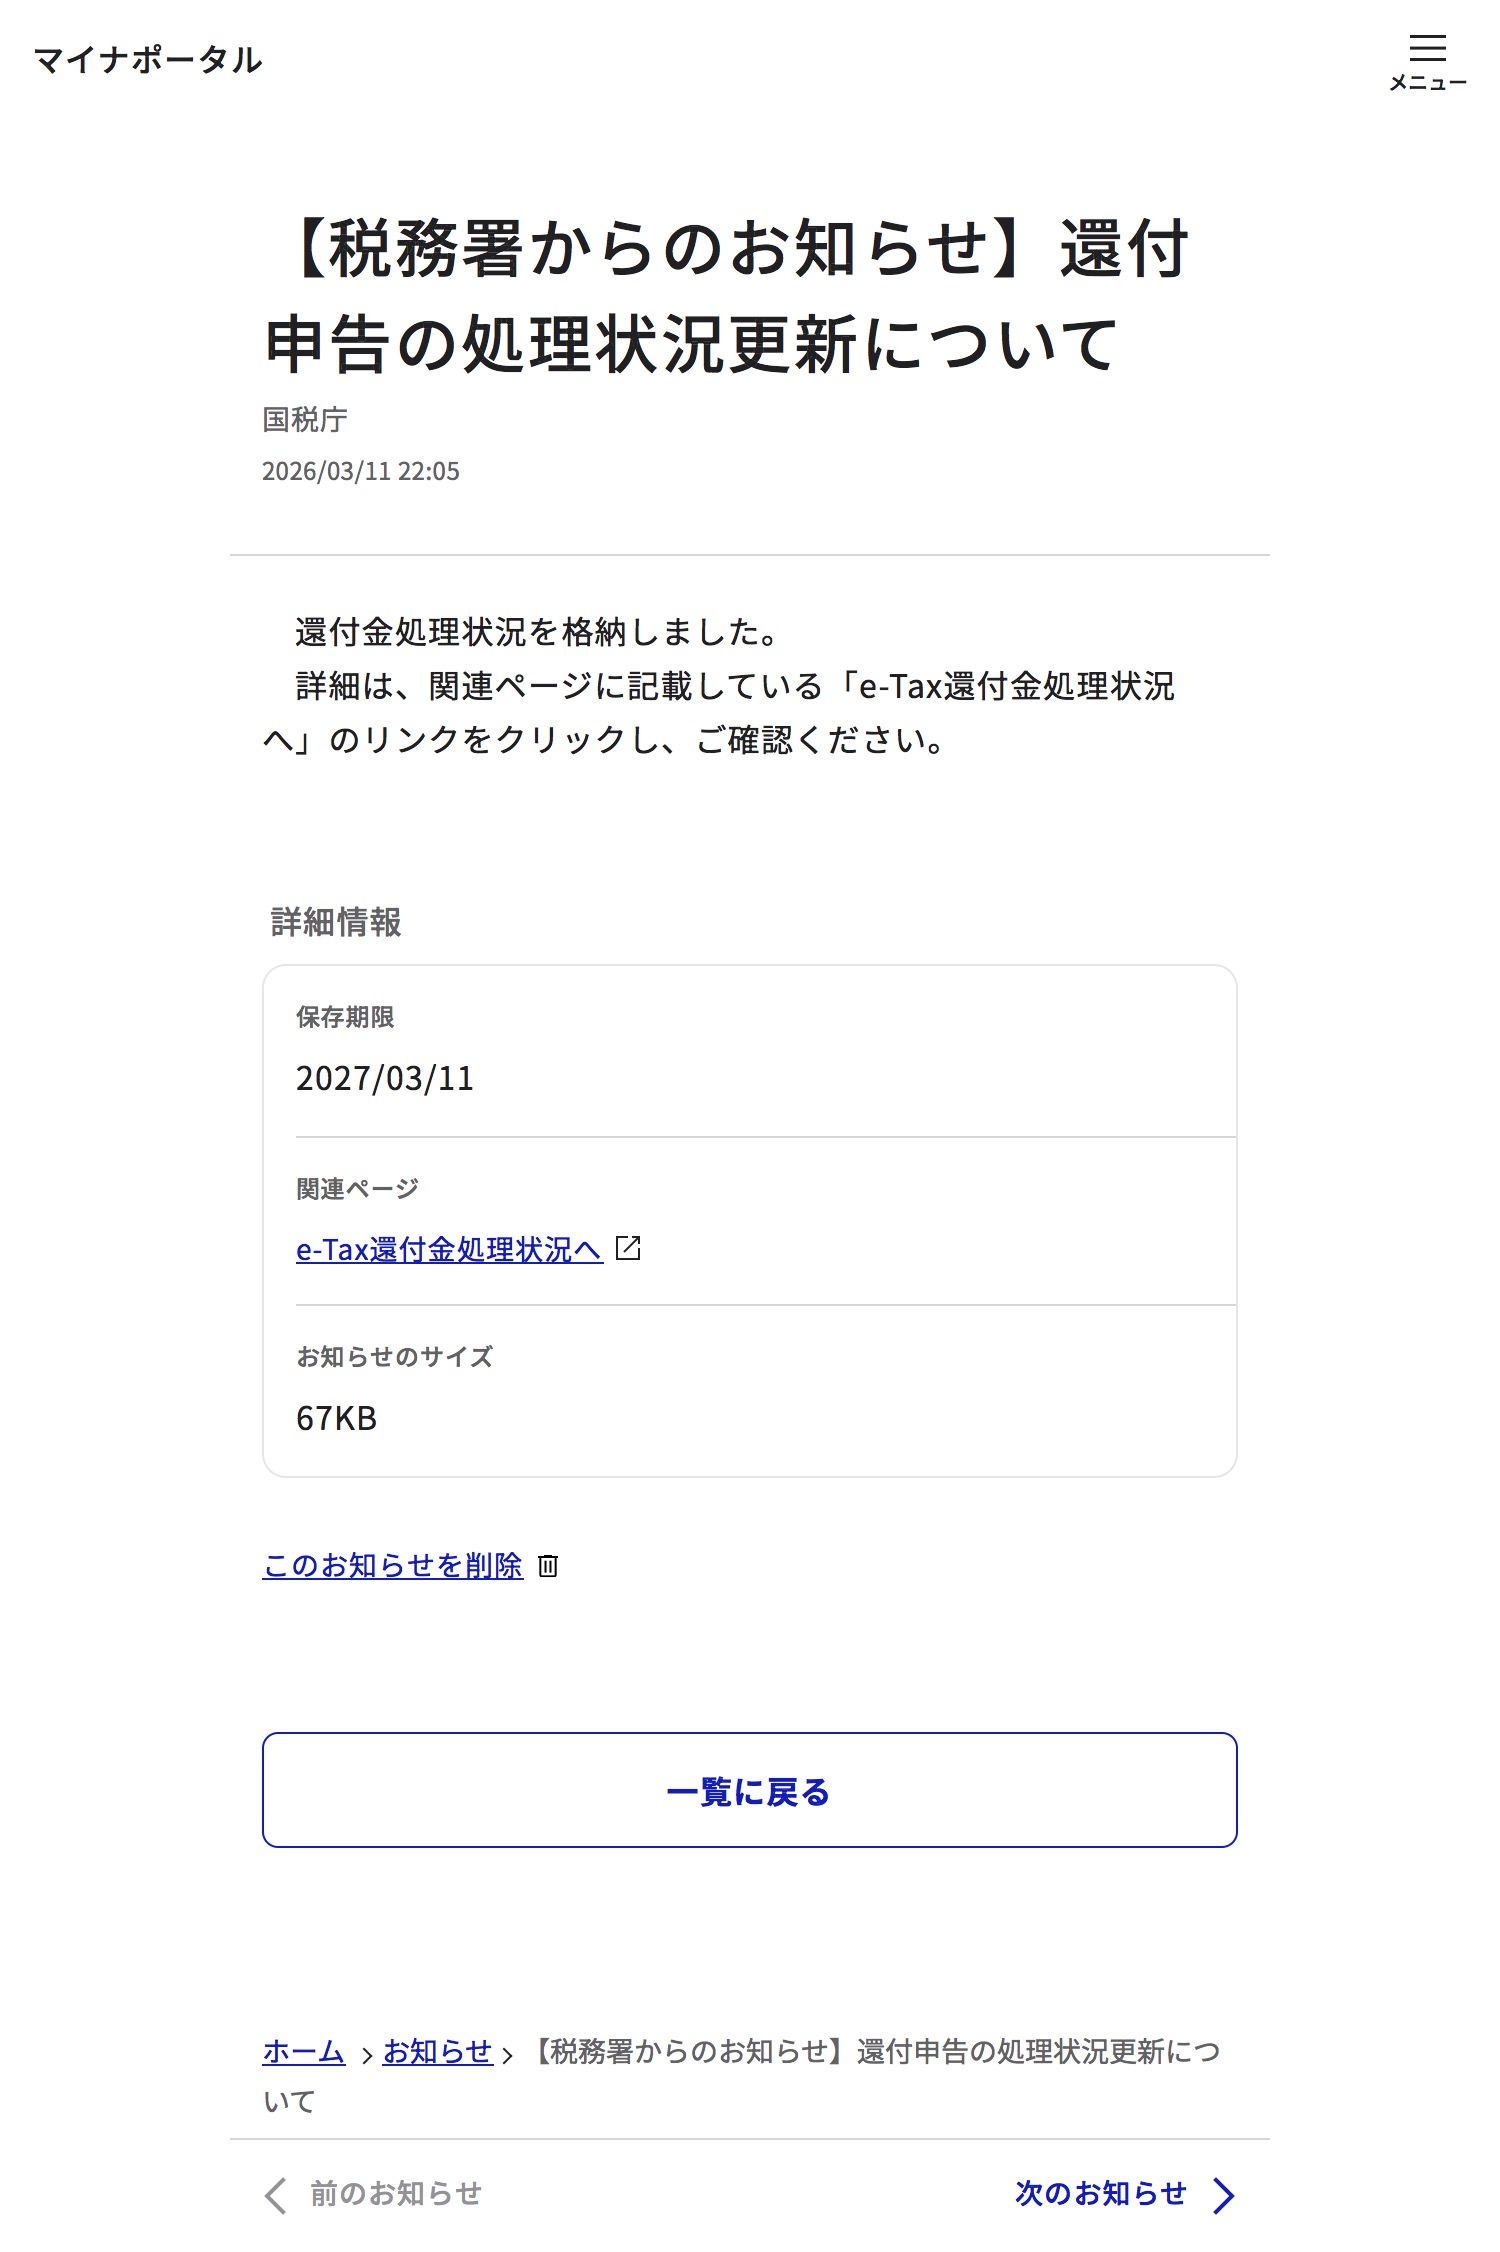The height and width of the screenshot is (2252, 1500).
Task: Click the breadcrumb chevron after お知らせ
Action: [x=507, y=2056]
